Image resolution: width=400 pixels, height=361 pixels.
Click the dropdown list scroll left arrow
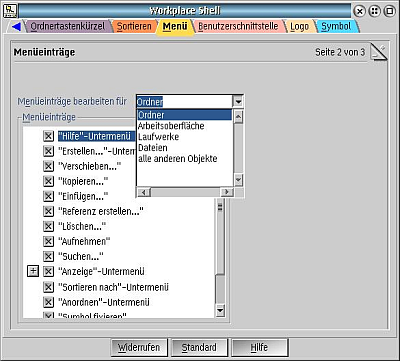[x=144, y=192]
